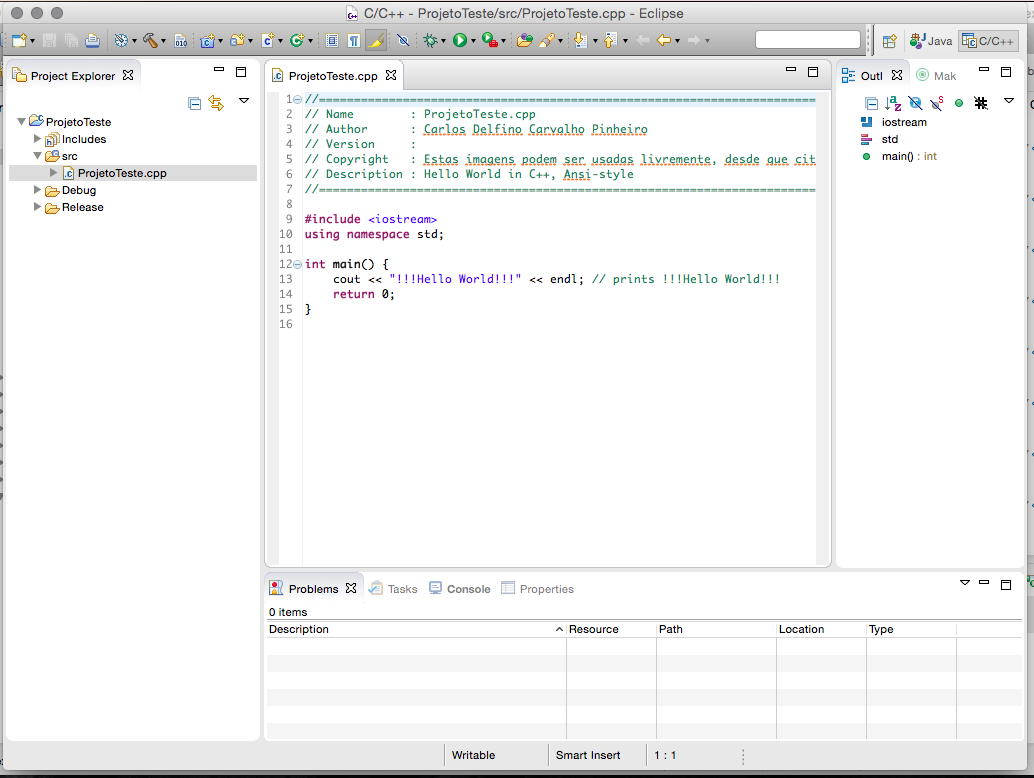This screenshot has width=1034, height=778.
Task: Switch to the Java perspective
Action: [x=930, y=41]
